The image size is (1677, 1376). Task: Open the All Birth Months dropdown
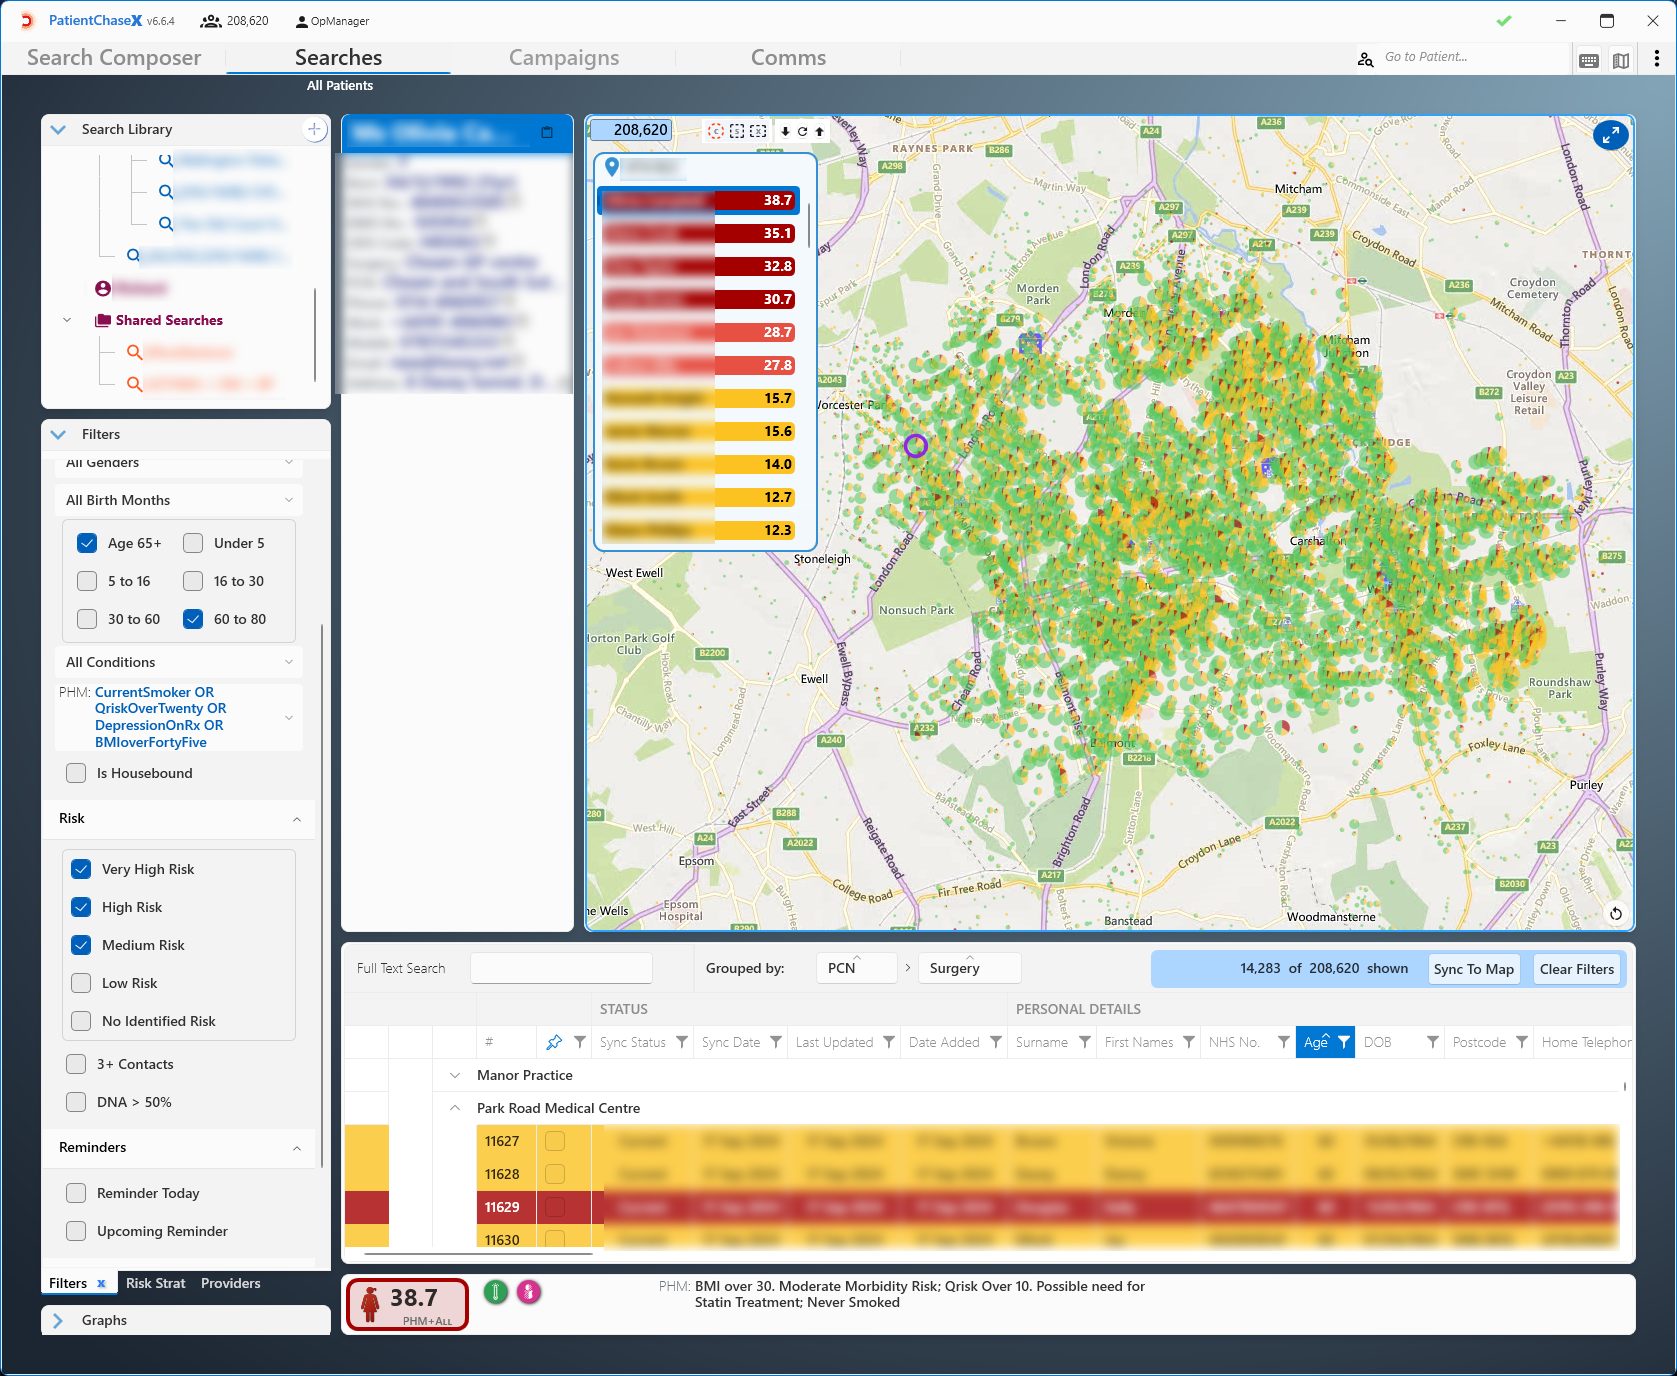(178, 499)
